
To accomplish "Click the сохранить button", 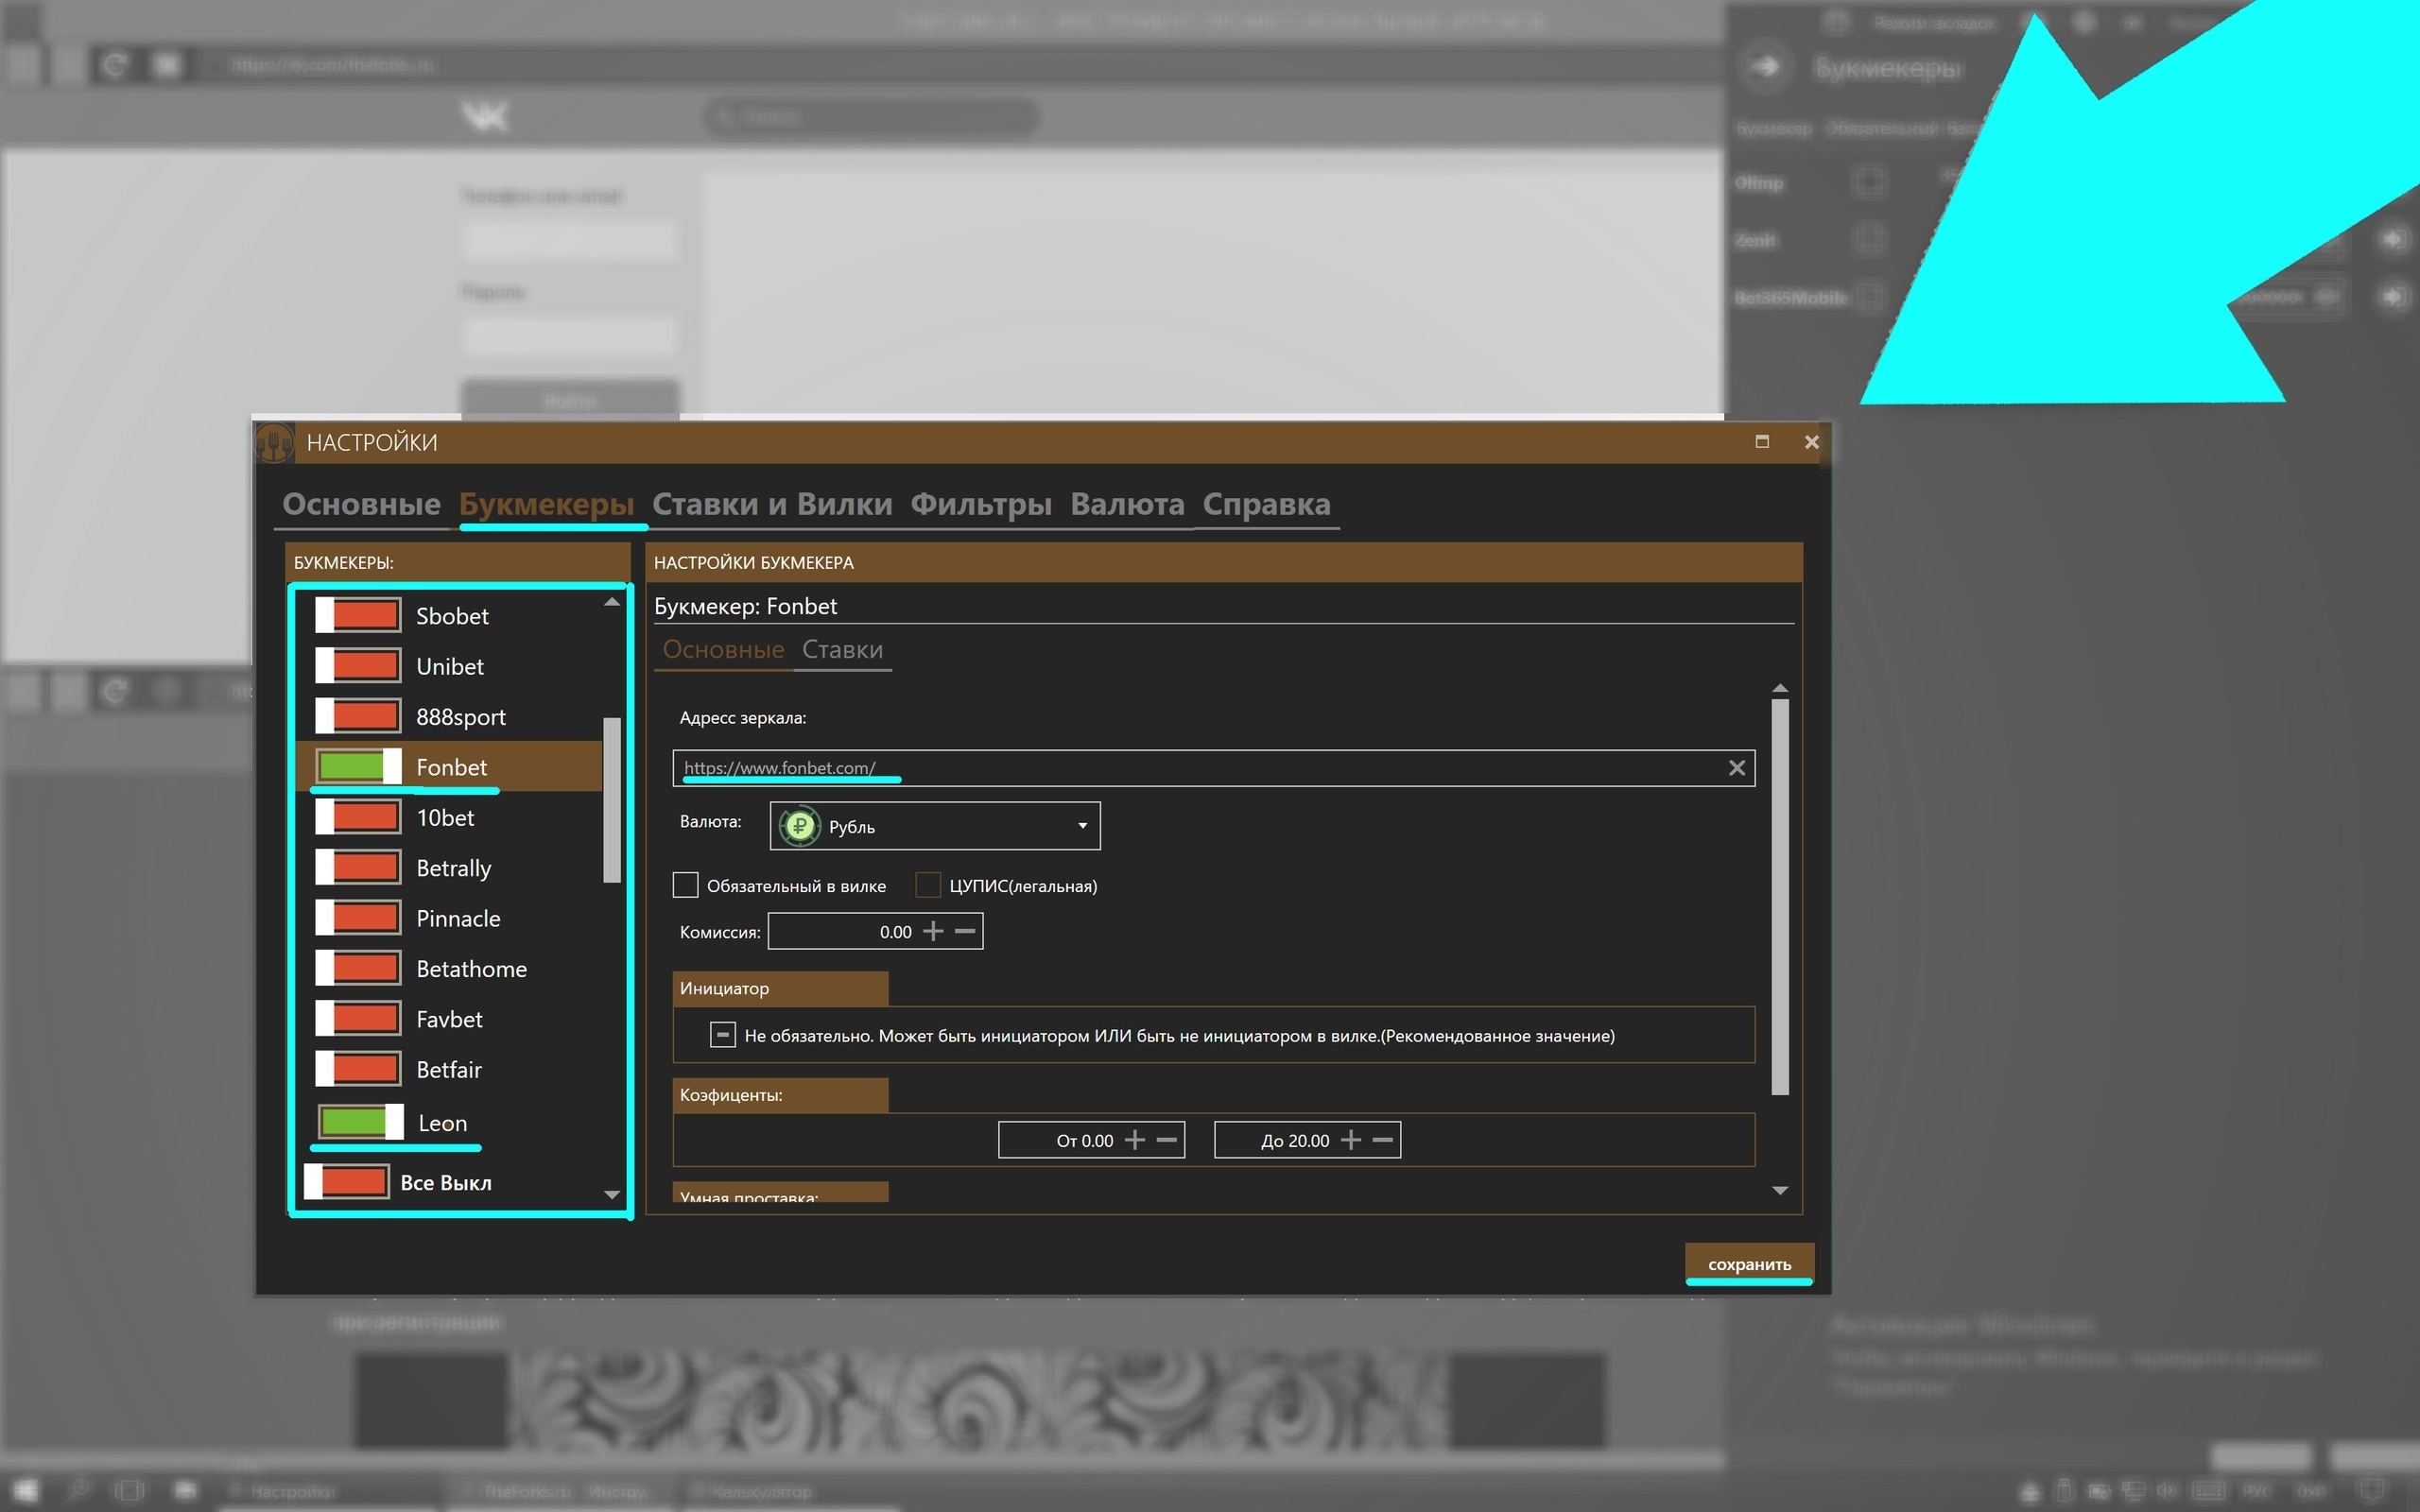I will tap(1749, 1264).
